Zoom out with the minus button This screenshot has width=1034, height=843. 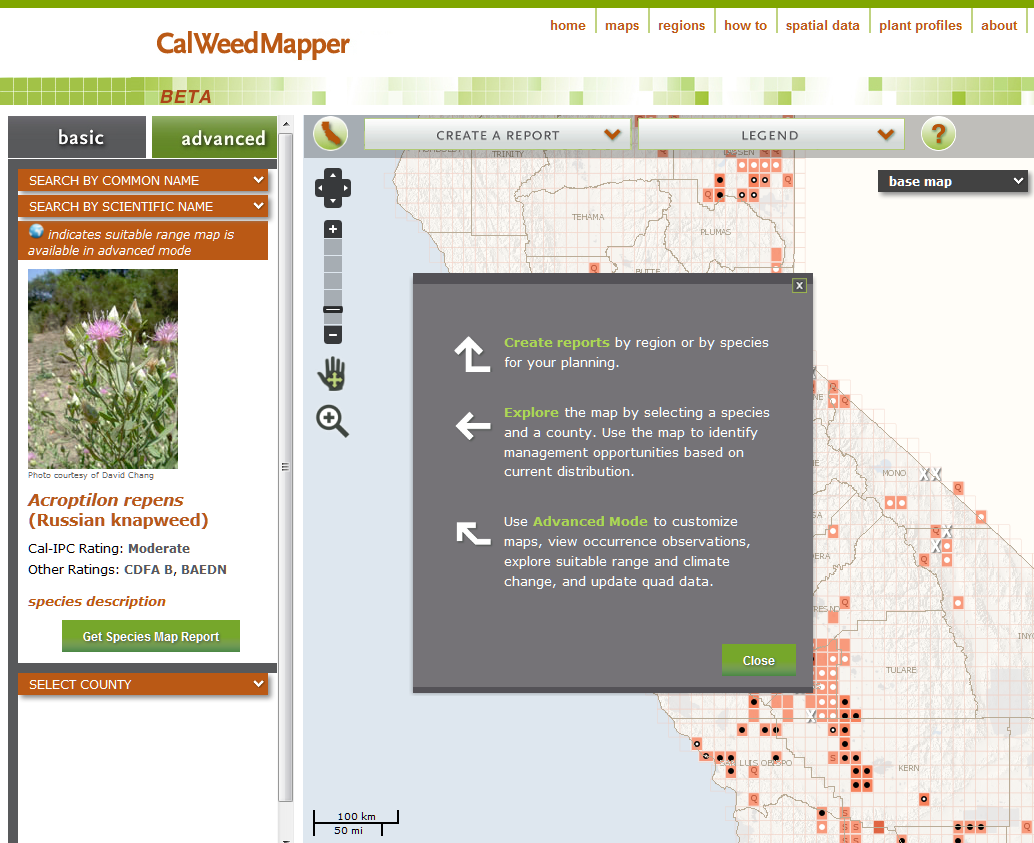[x=333, y=334]
